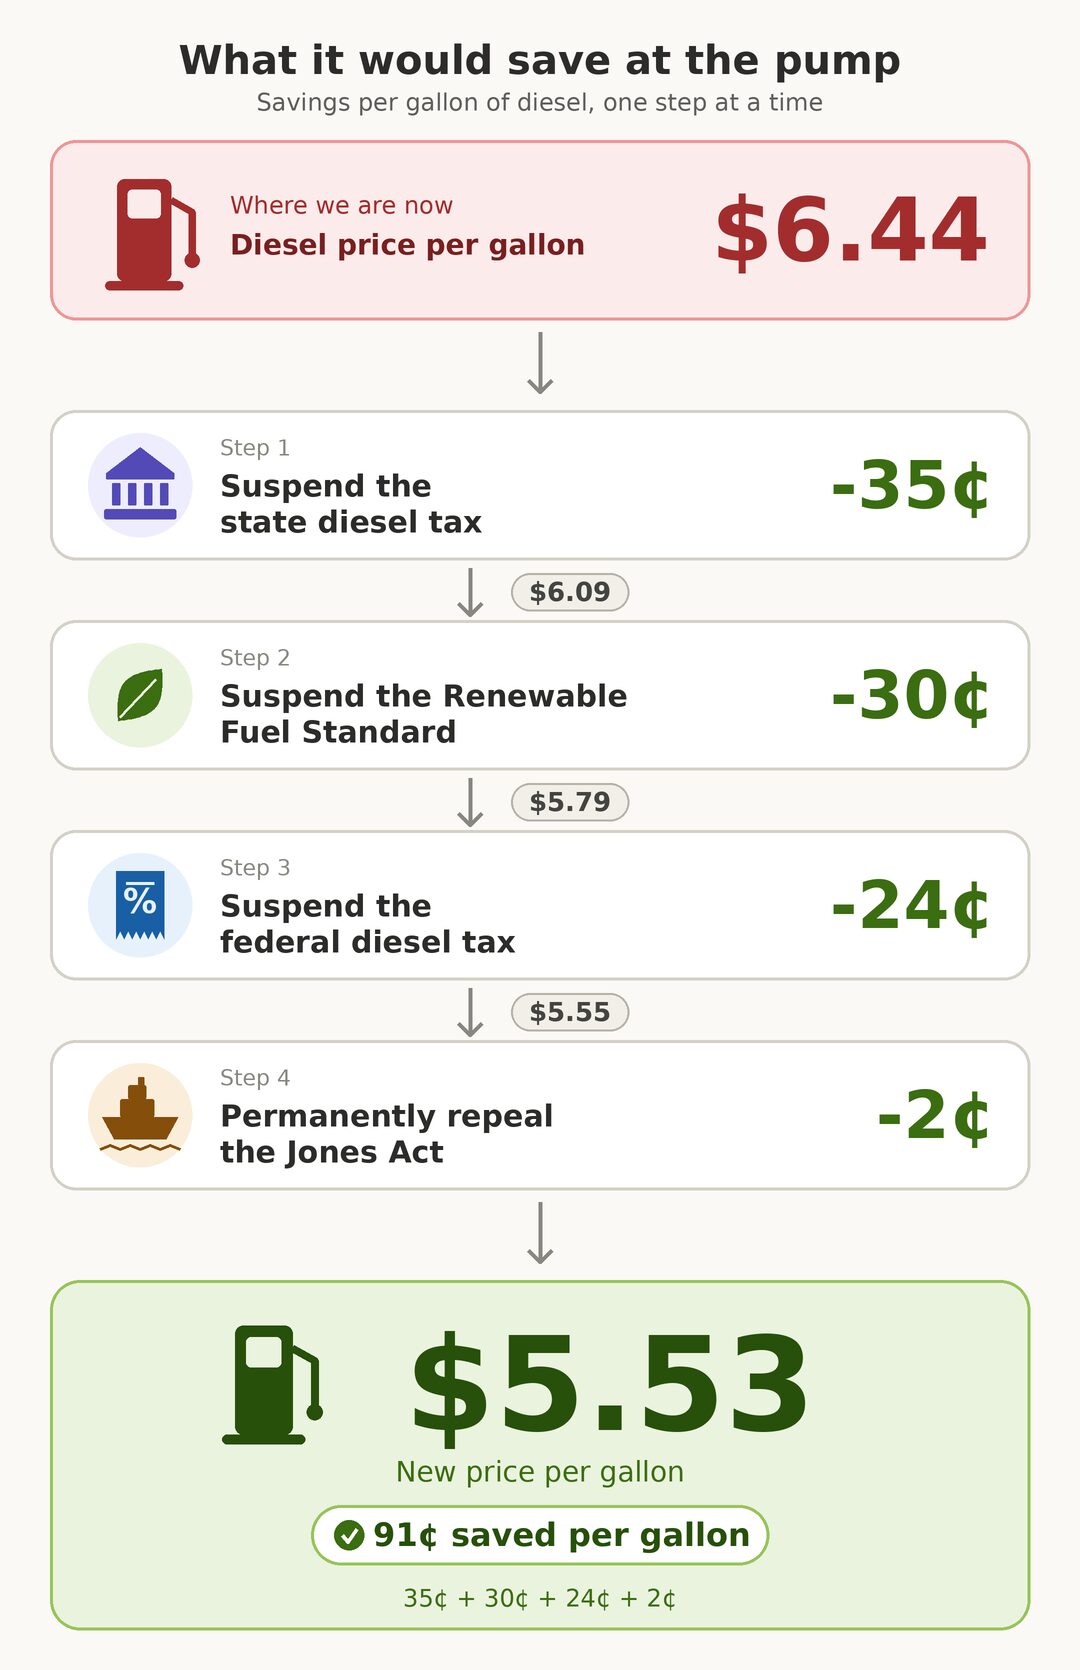1080x1670 pixels.
Task: Click the red fuel pump icon
Action: click(152, 235)
